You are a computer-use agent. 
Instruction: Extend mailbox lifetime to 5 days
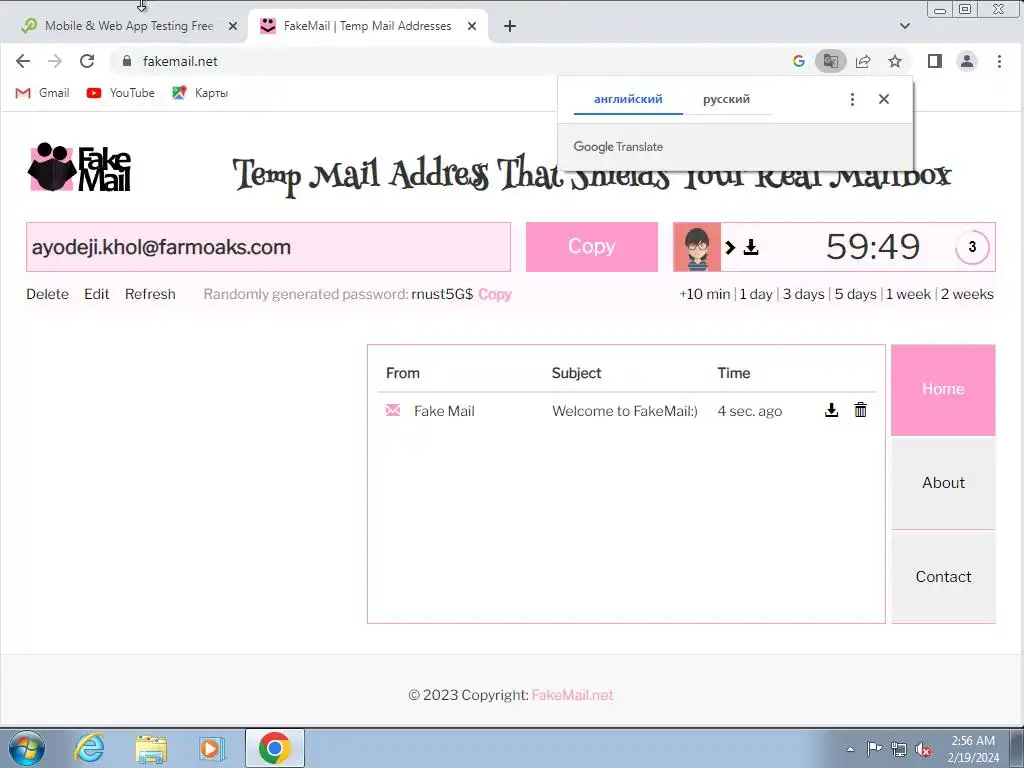tap(856, 294)
